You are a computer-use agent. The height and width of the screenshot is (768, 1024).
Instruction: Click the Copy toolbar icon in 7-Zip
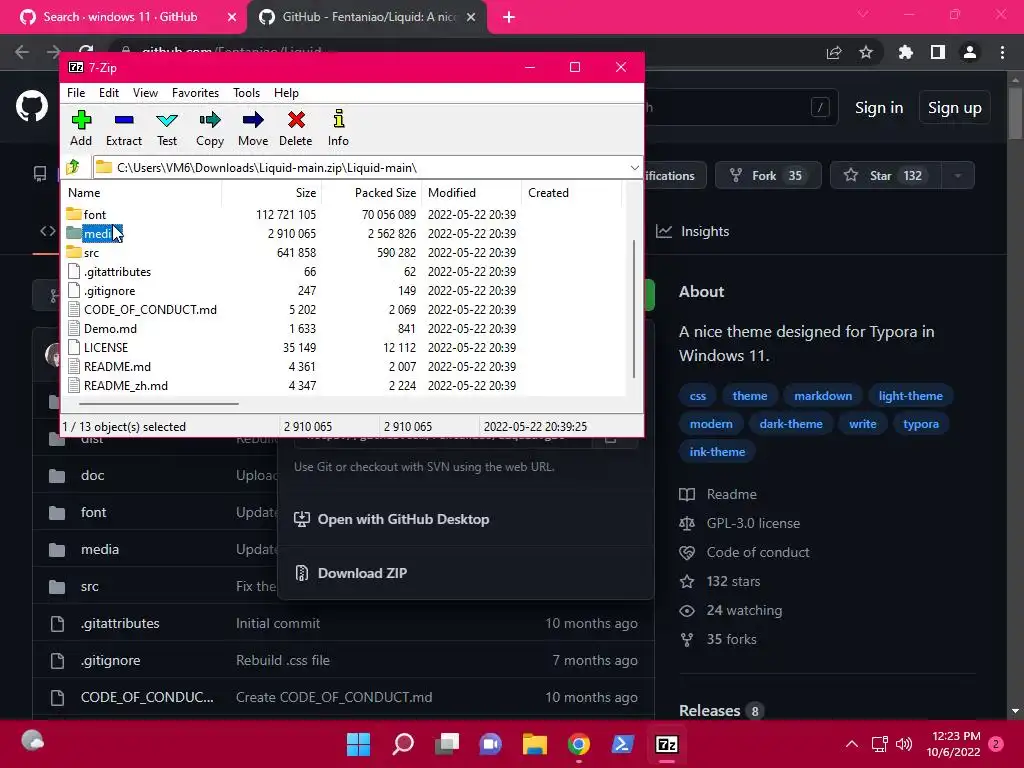pos(210,128)
